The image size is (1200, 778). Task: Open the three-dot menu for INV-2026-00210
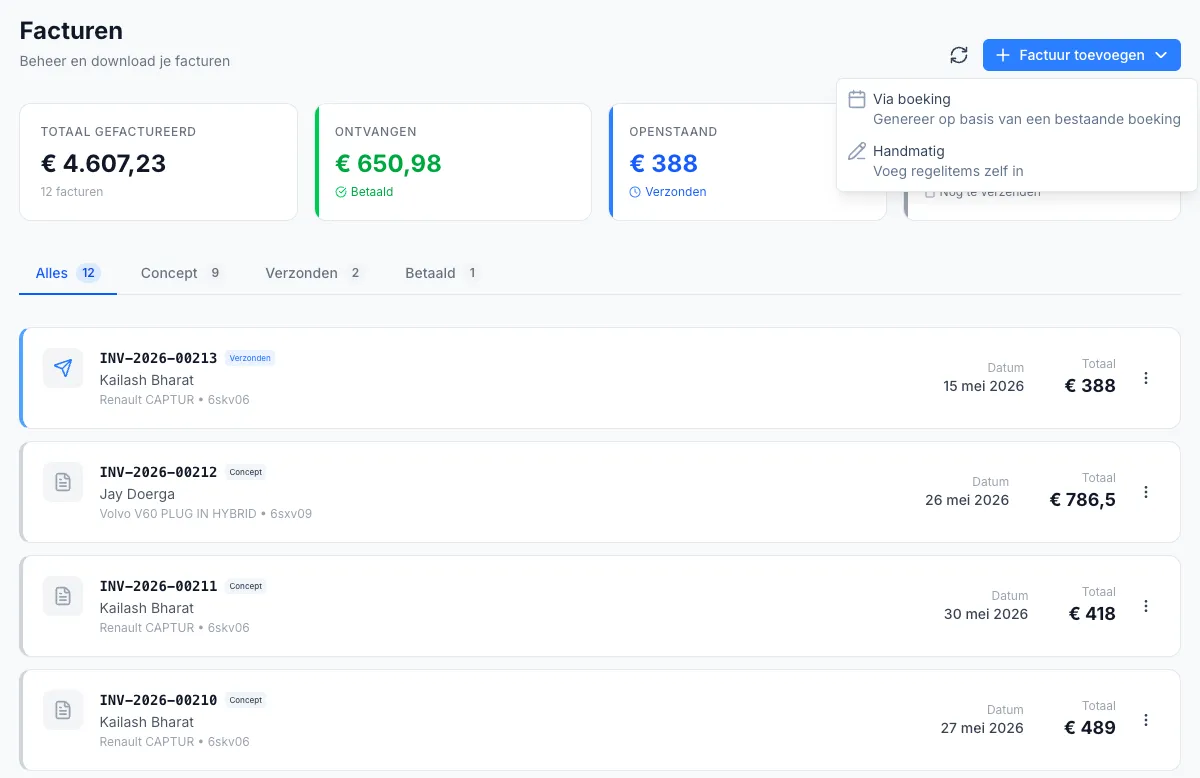(1146, 720)
